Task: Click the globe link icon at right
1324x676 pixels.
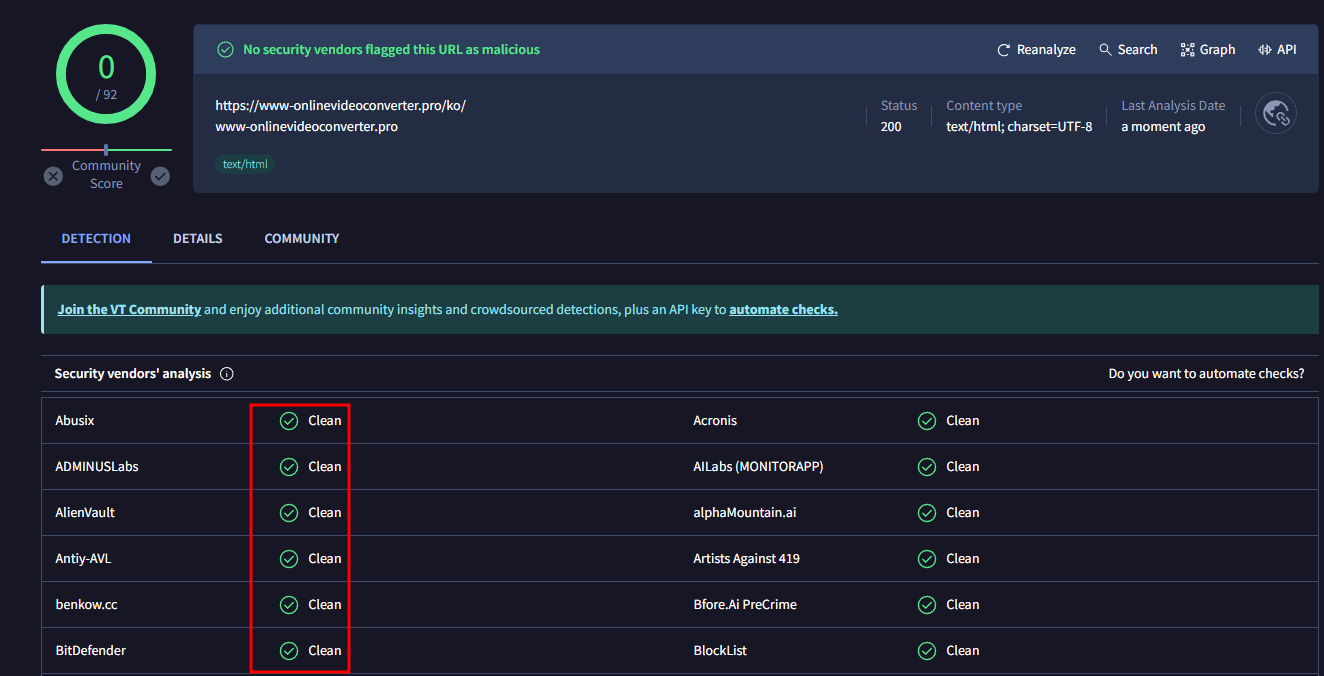Action: point(1276,113)
